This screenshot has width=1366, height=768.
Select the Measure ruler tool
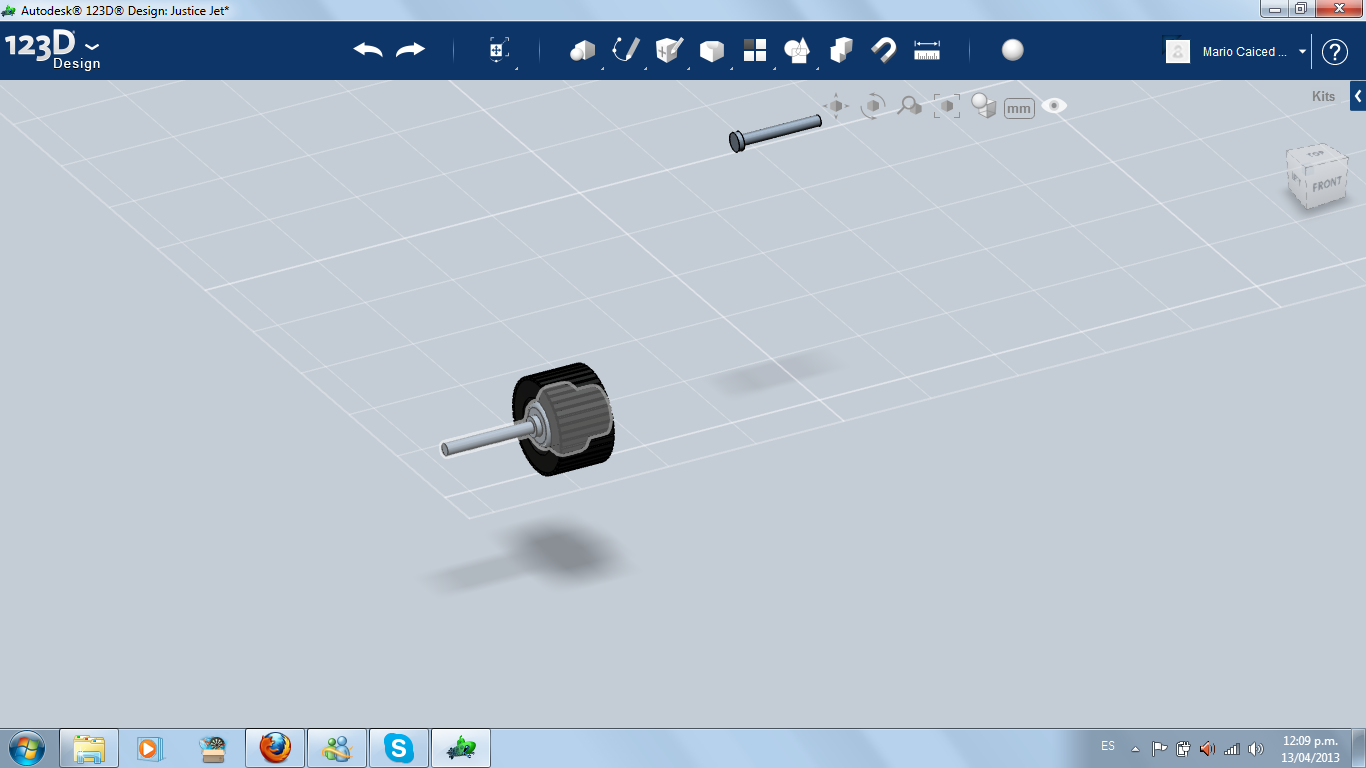(927, 50)
